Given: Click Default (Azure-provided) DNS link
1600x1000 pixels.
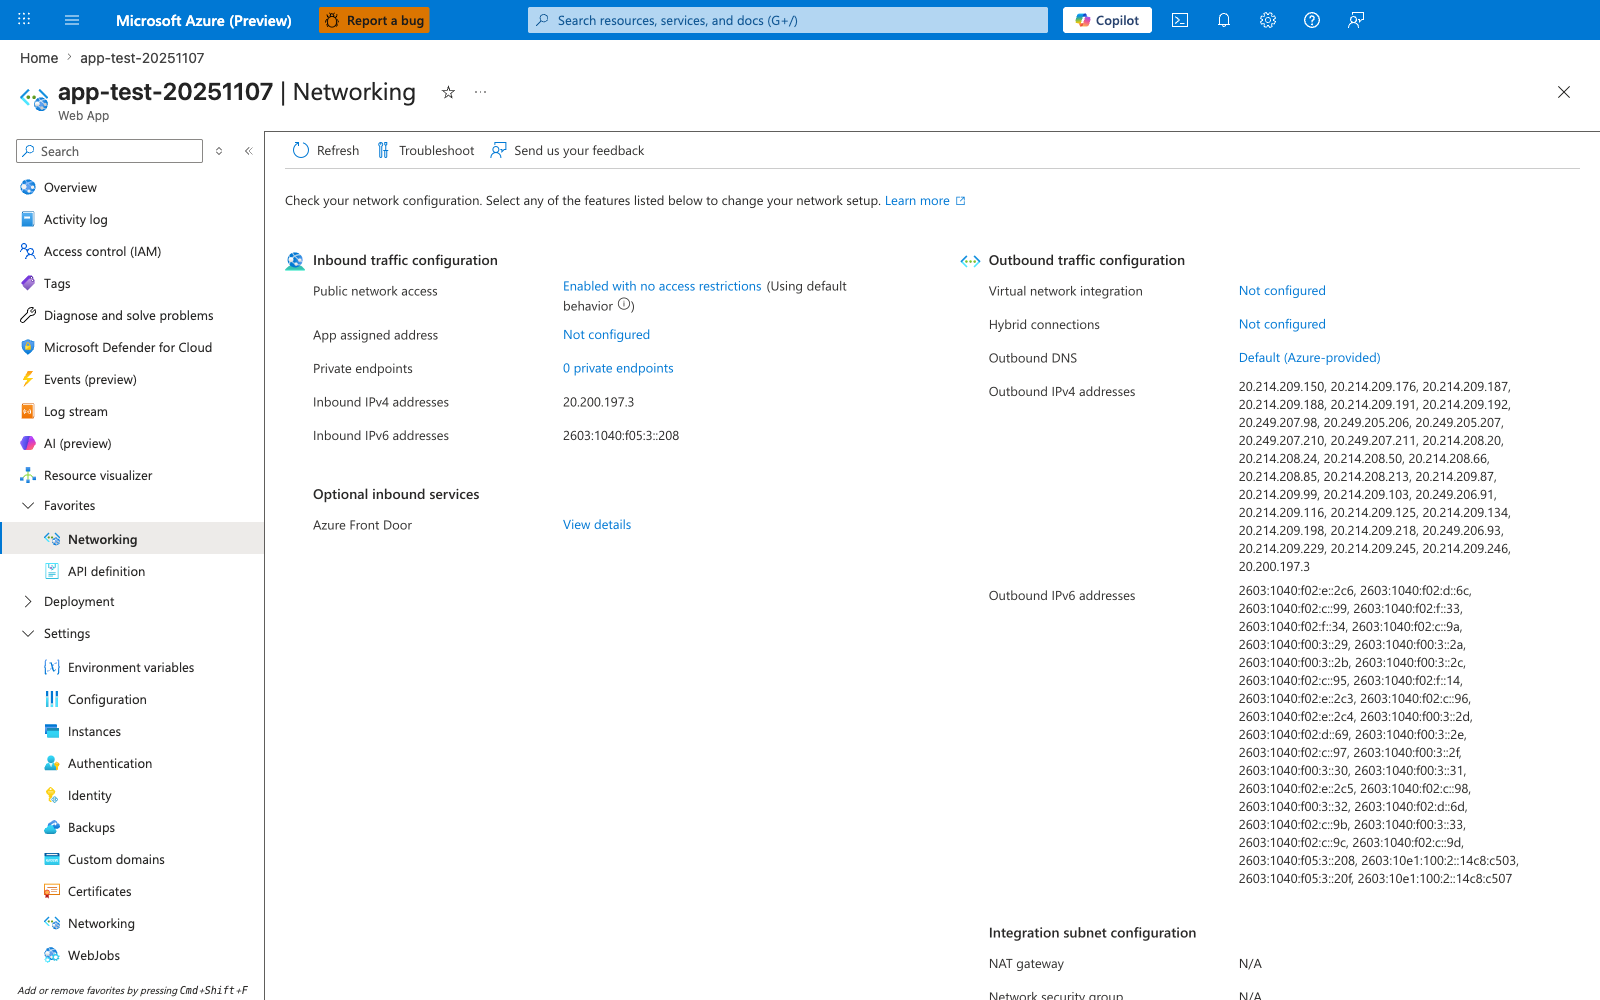Looking at the screenshot, I should pyautogui.click(x=1309, y=357).
